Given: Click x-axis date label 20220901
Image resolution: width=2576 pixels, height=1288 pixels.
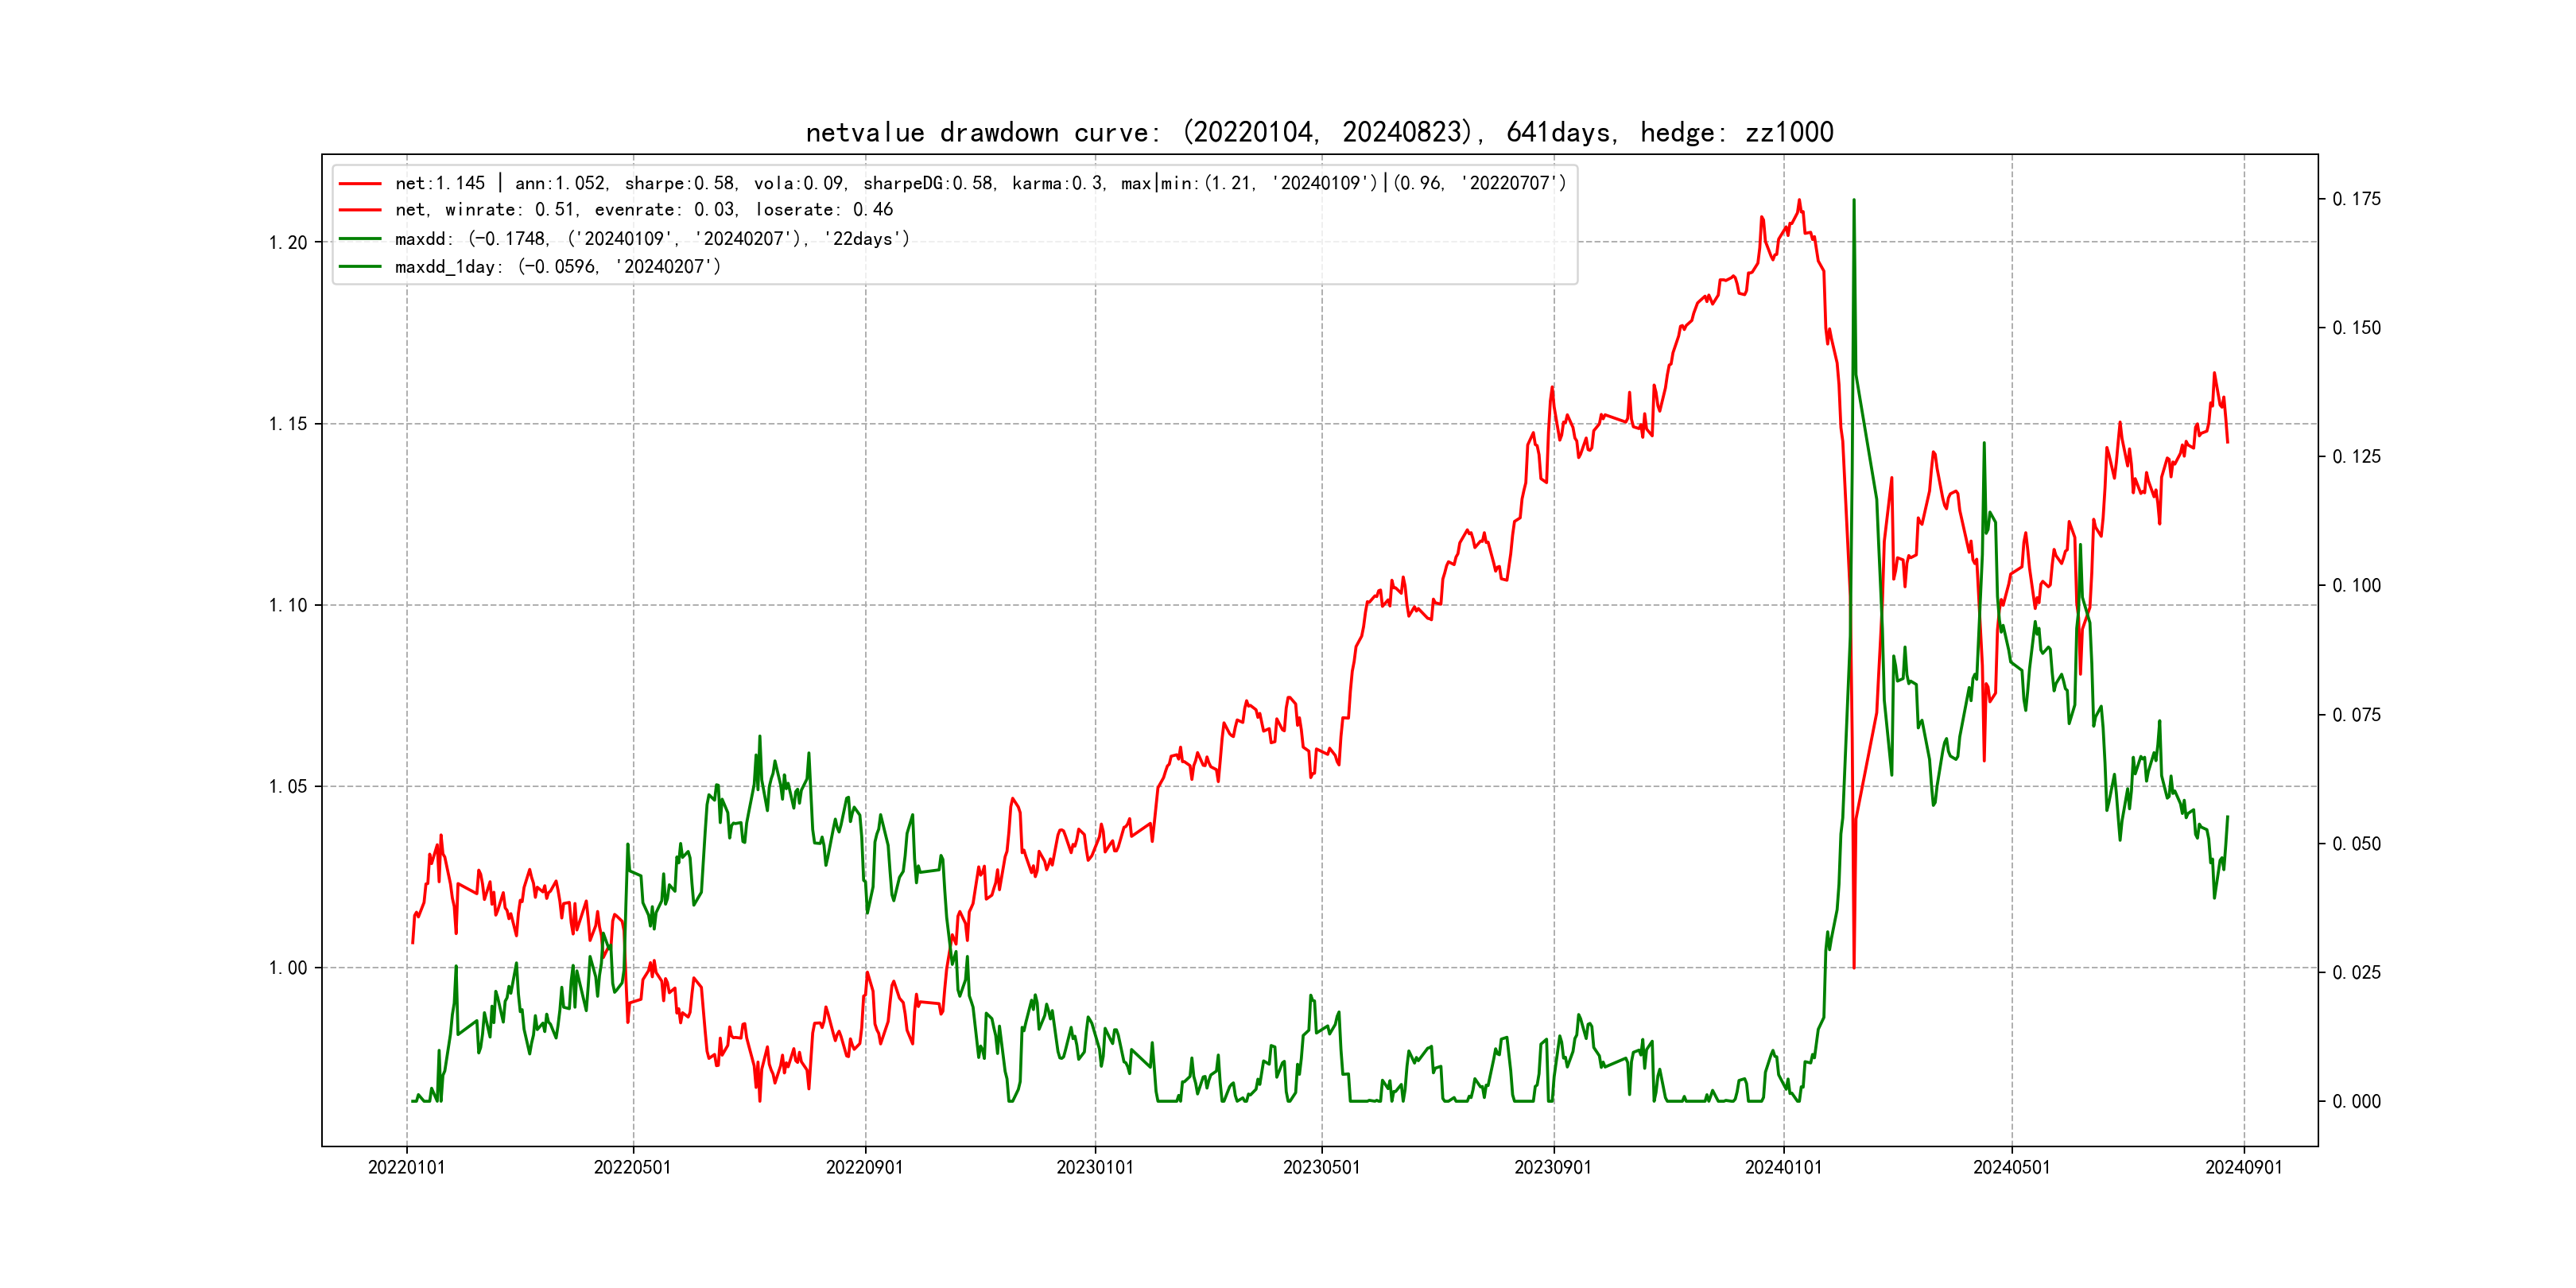Looking at the screenshot, I should [x=864, y=1168].
